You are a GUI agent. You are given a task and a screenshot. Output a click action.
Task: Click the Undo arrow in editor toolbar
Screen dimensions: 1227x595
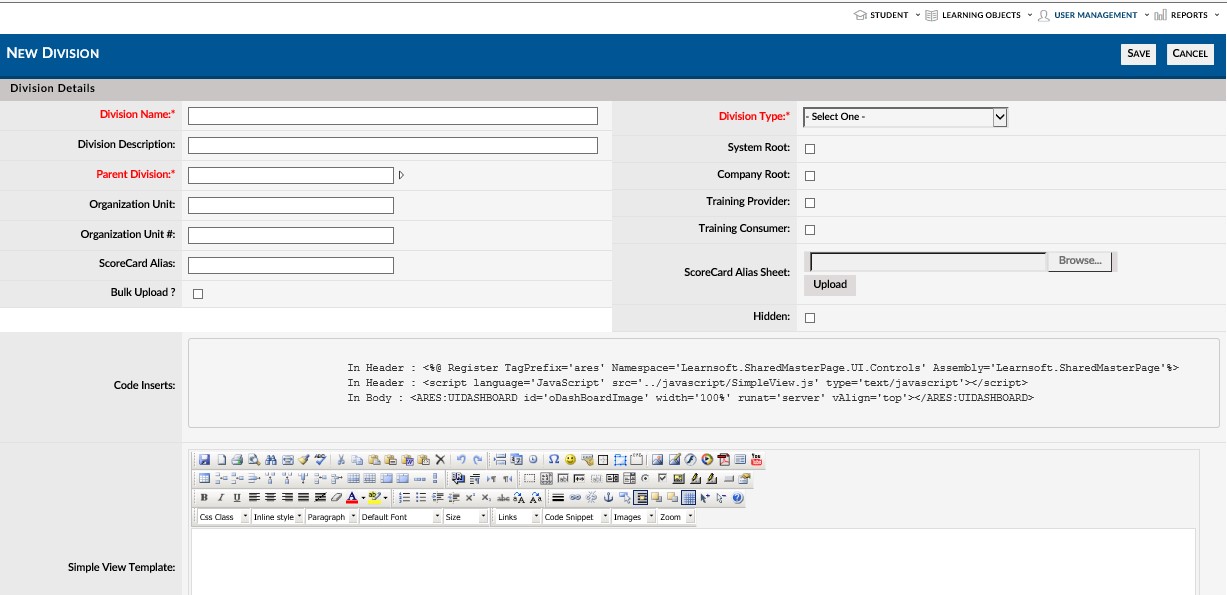coord(461,460)
